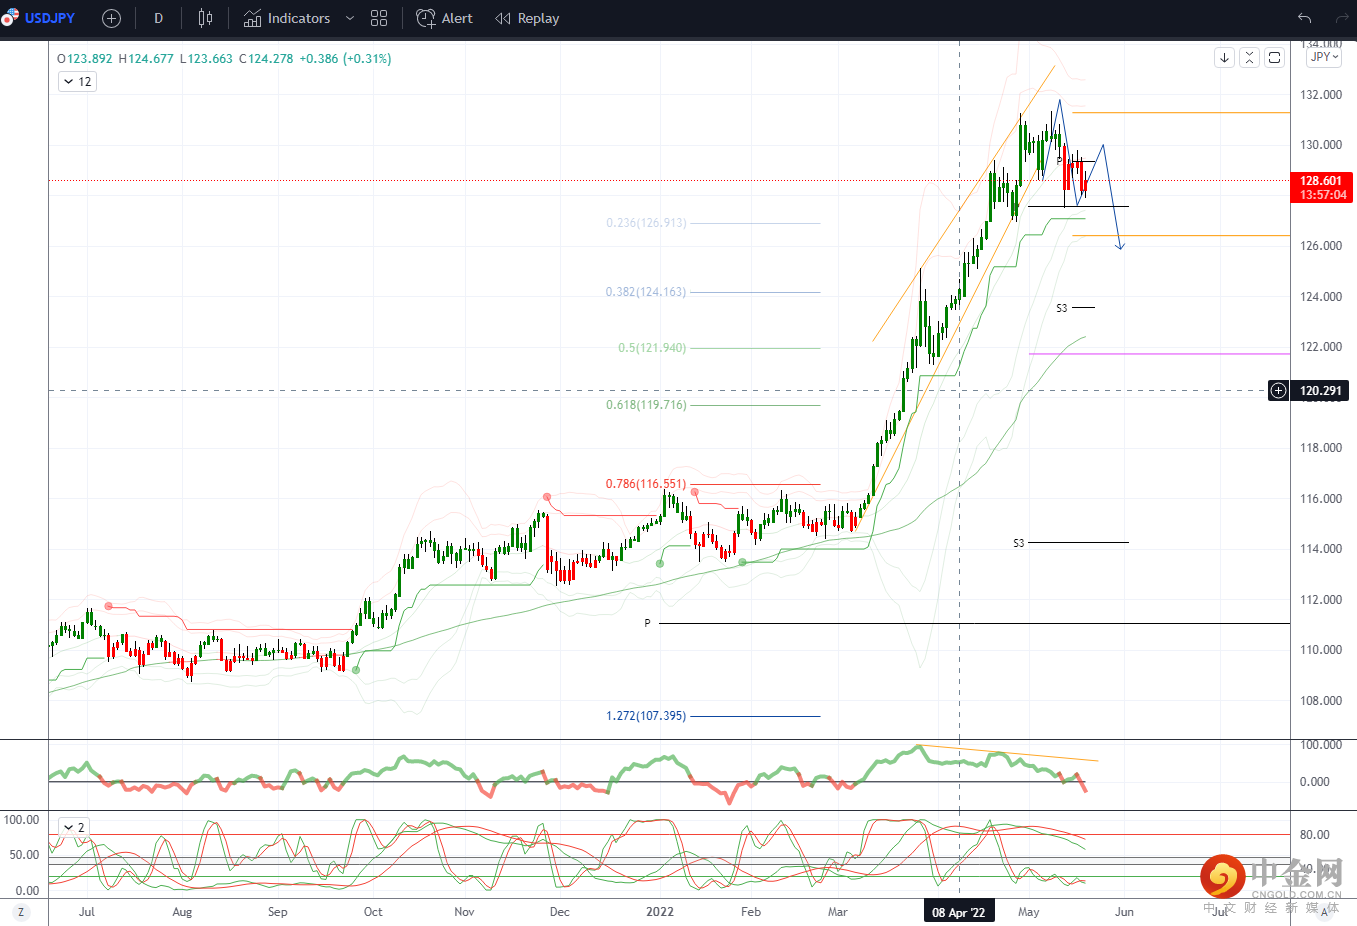Screen dimensions: 1357x926
Task: Toggle auto scale button A on price axis
Action: pos(1325,911)
